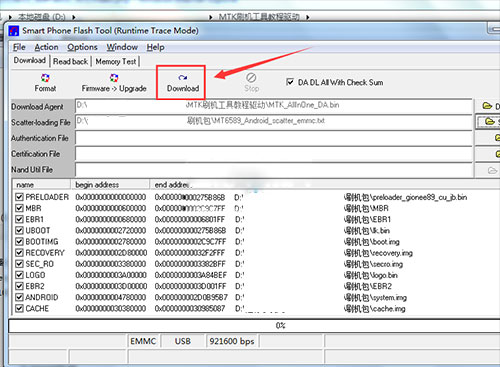Viewport: 500px width, 367px height.
Task: Open folder icon for Scatter-loading File
Action: (490, 121)
